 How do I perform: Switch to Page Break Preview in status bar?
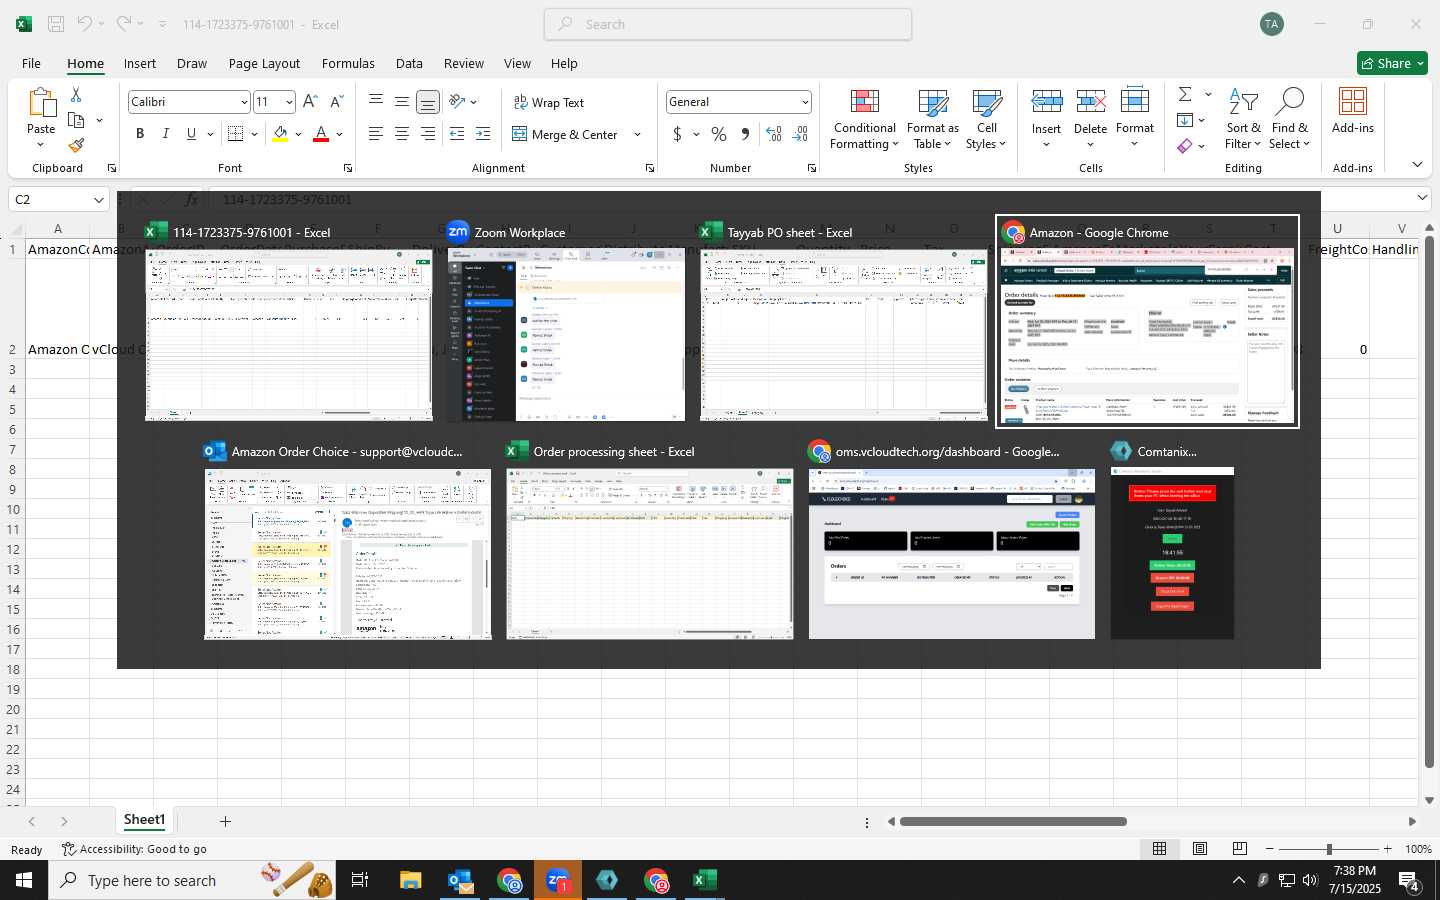pyautogui.click(x=1240, y=849)
